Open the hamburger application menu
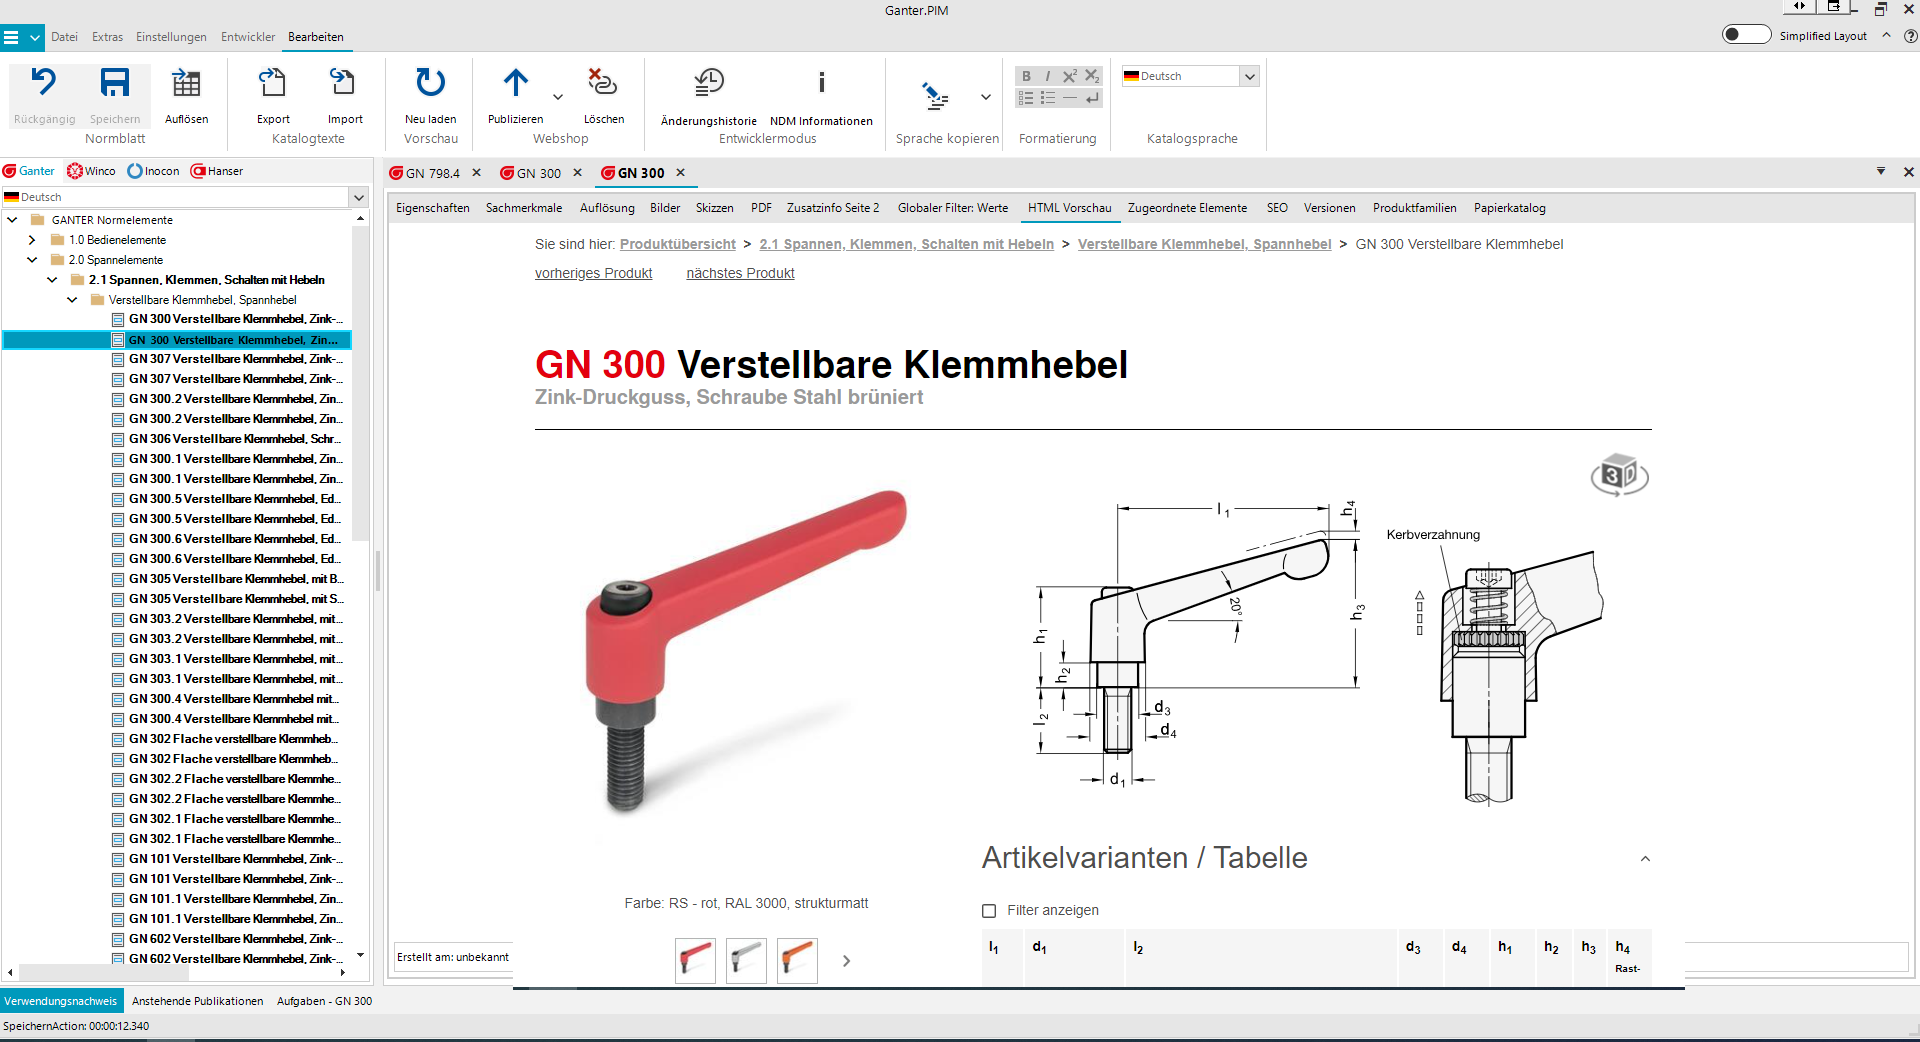Screen dimensions: 1920x1042 [11, 38]
